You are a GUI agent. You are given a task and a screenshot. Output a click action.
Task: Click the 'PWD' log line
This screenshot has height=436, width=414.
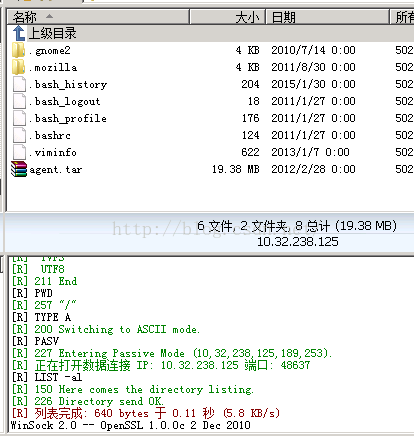pyautogui.click(x=32, y=293)
